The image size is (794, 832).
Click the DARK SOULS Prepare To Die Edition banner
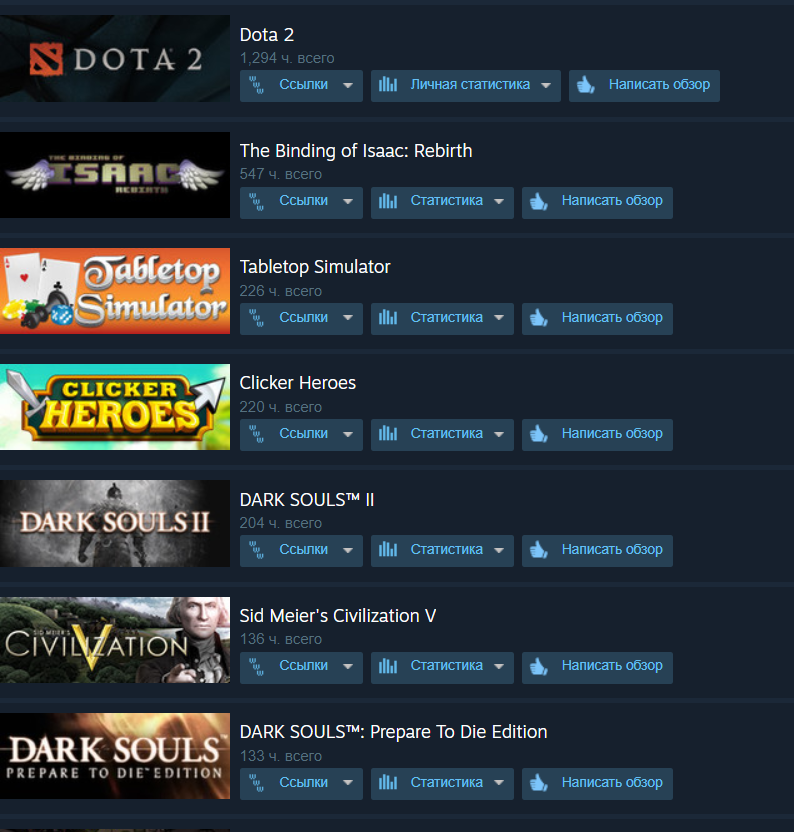[x=115, y=756]
